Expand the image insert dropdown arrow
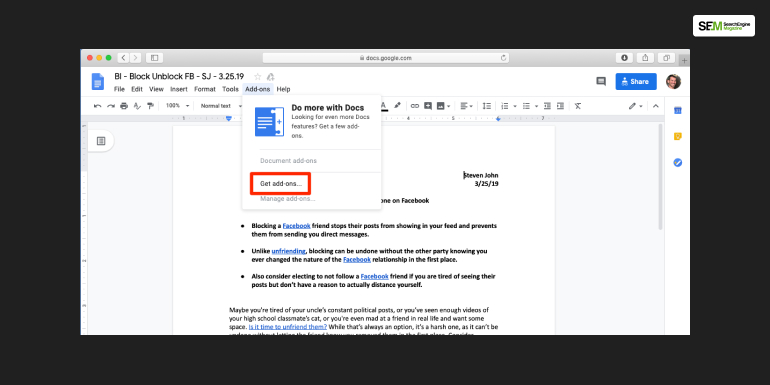770x385 pixels. (x=449, y=106)
